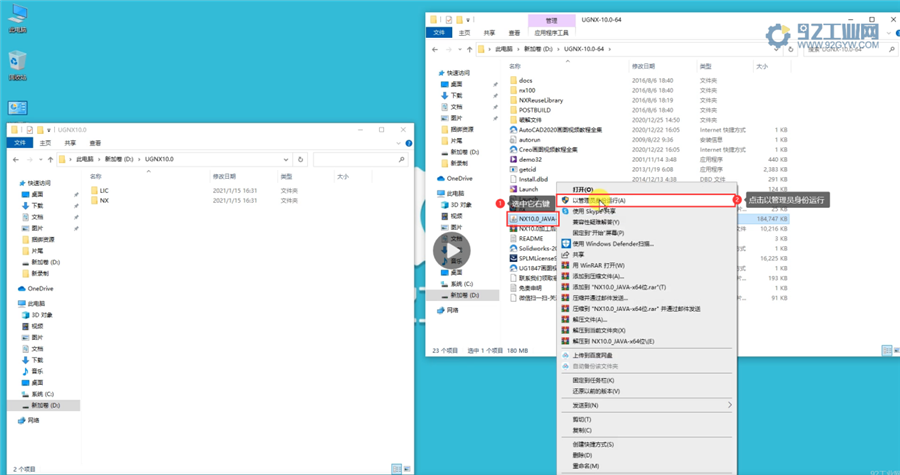
Task: Click 剪切(T) in the context menu
Action: (x=581, y=419)
